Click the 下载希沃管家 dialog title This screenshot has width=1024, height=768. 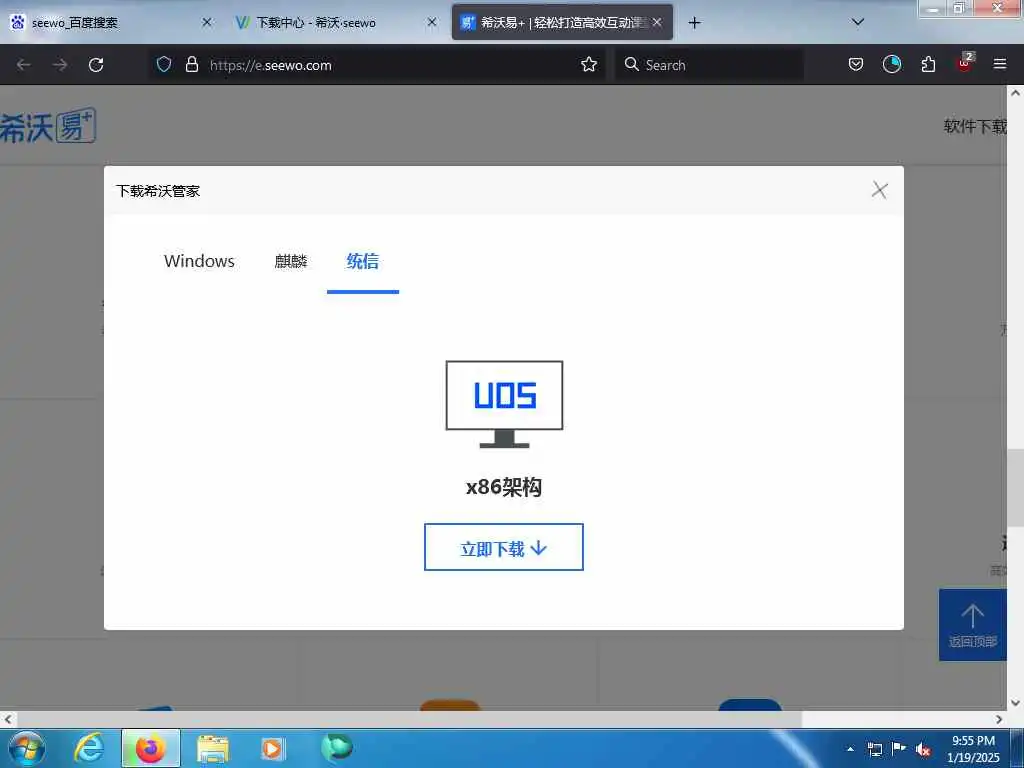158,191
